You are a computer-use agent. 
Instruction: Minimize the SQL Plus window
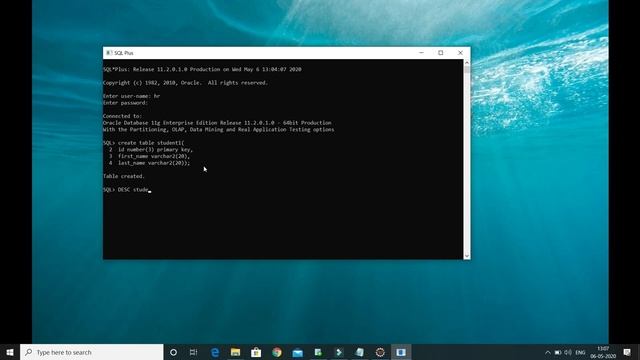pos(421,53)
